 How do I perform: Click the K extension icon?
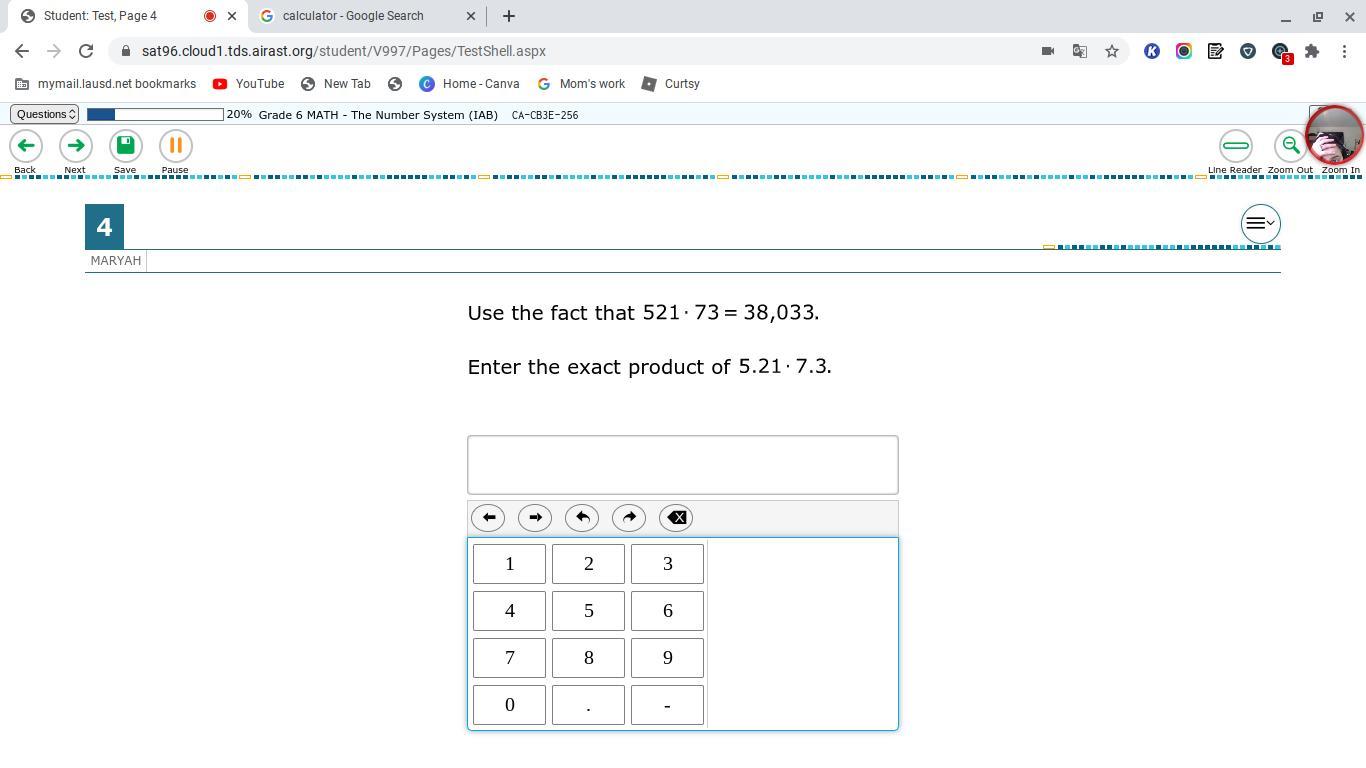click(1152, 51)
